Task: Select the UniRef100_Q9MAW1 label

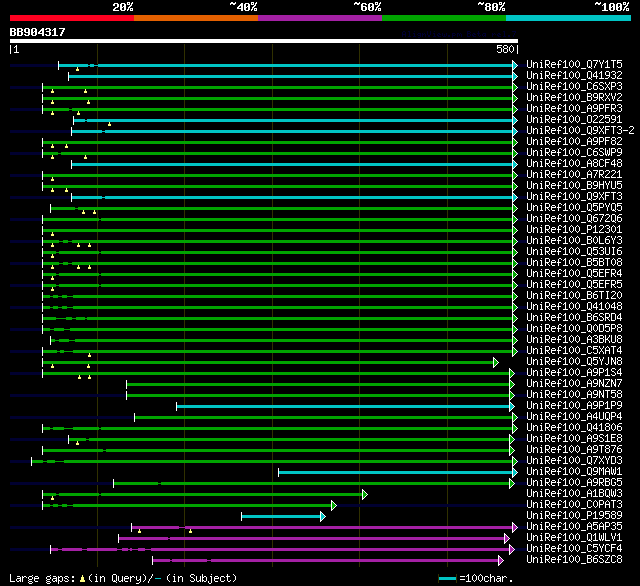Action: (574, 472)
